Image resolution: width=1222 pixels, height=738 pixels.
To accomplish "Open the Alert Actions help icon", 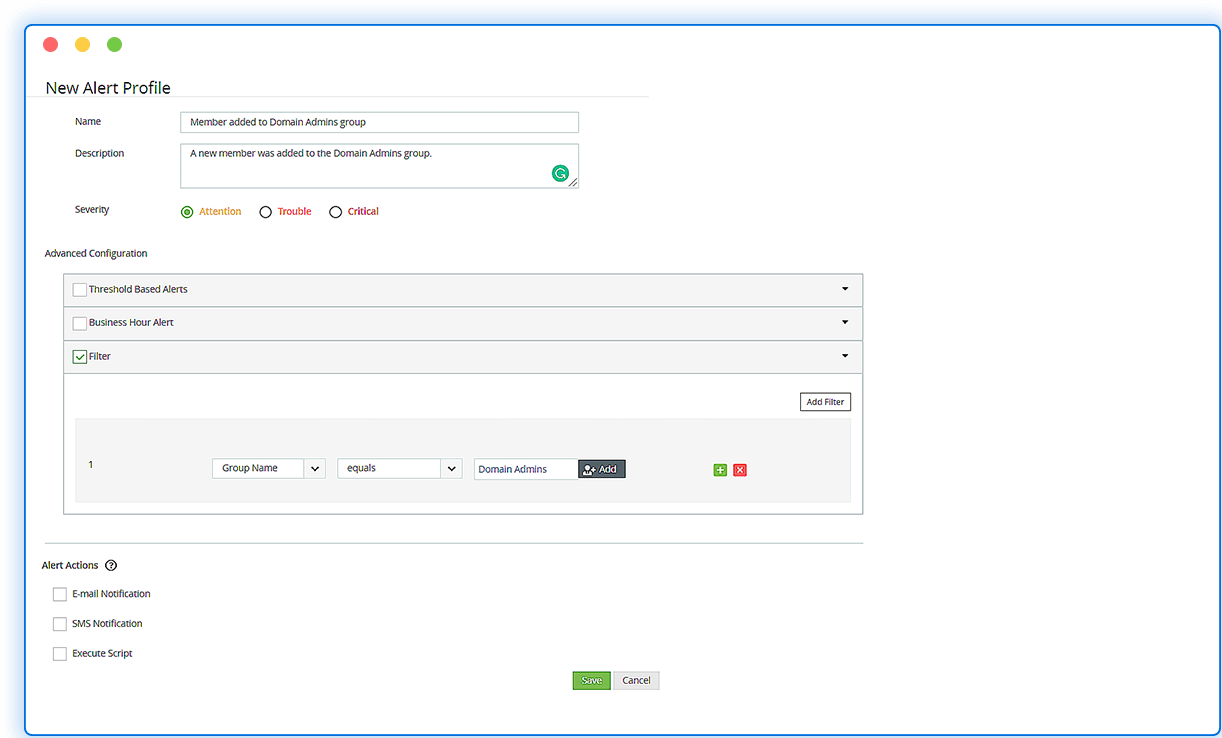I will pyautogui.click(x=111, y=565).
